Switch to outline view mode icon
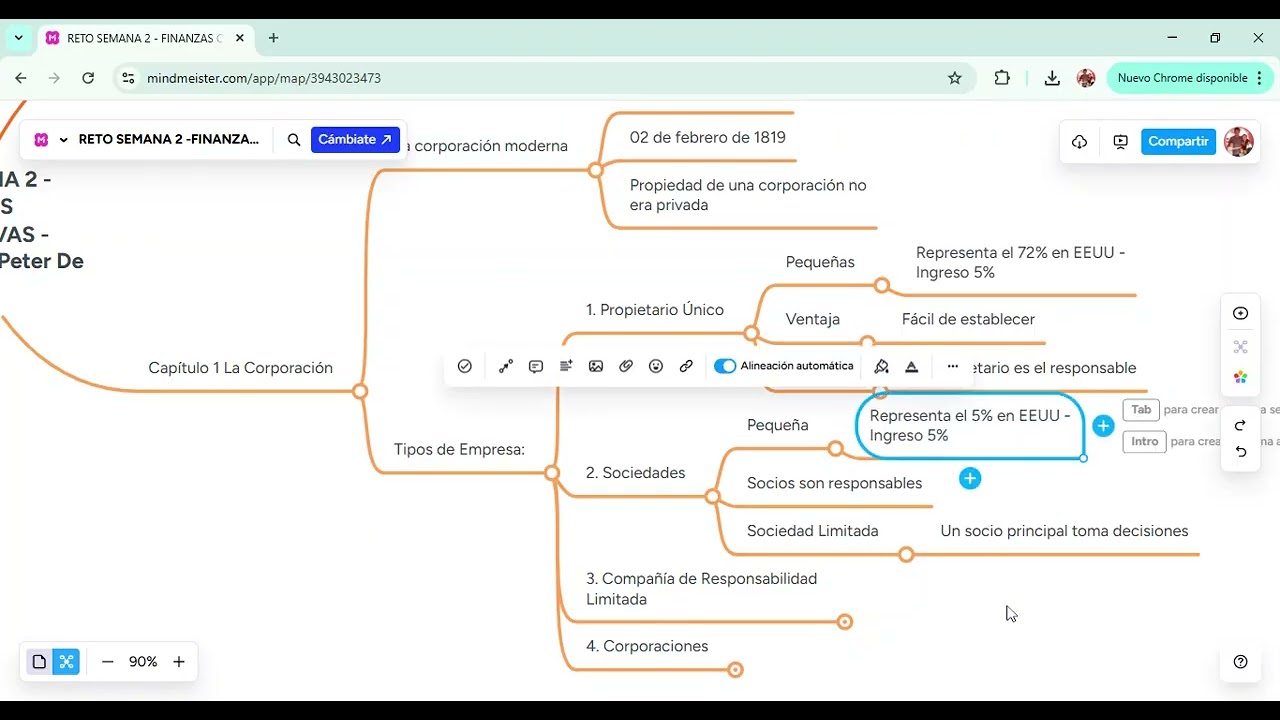This screenshot has height=720, width=1280. tap(39, 662)
